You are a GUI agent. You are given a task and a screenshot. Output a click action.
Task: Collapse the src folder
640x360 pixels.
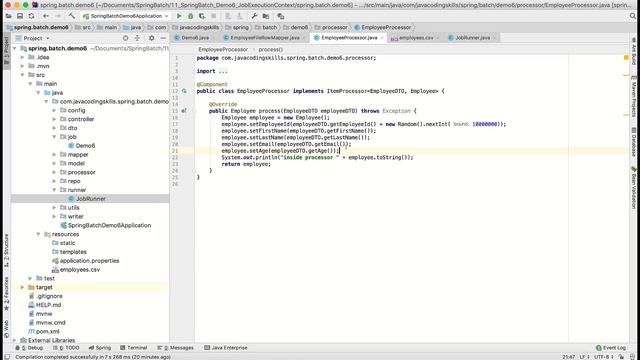point(22,75)
